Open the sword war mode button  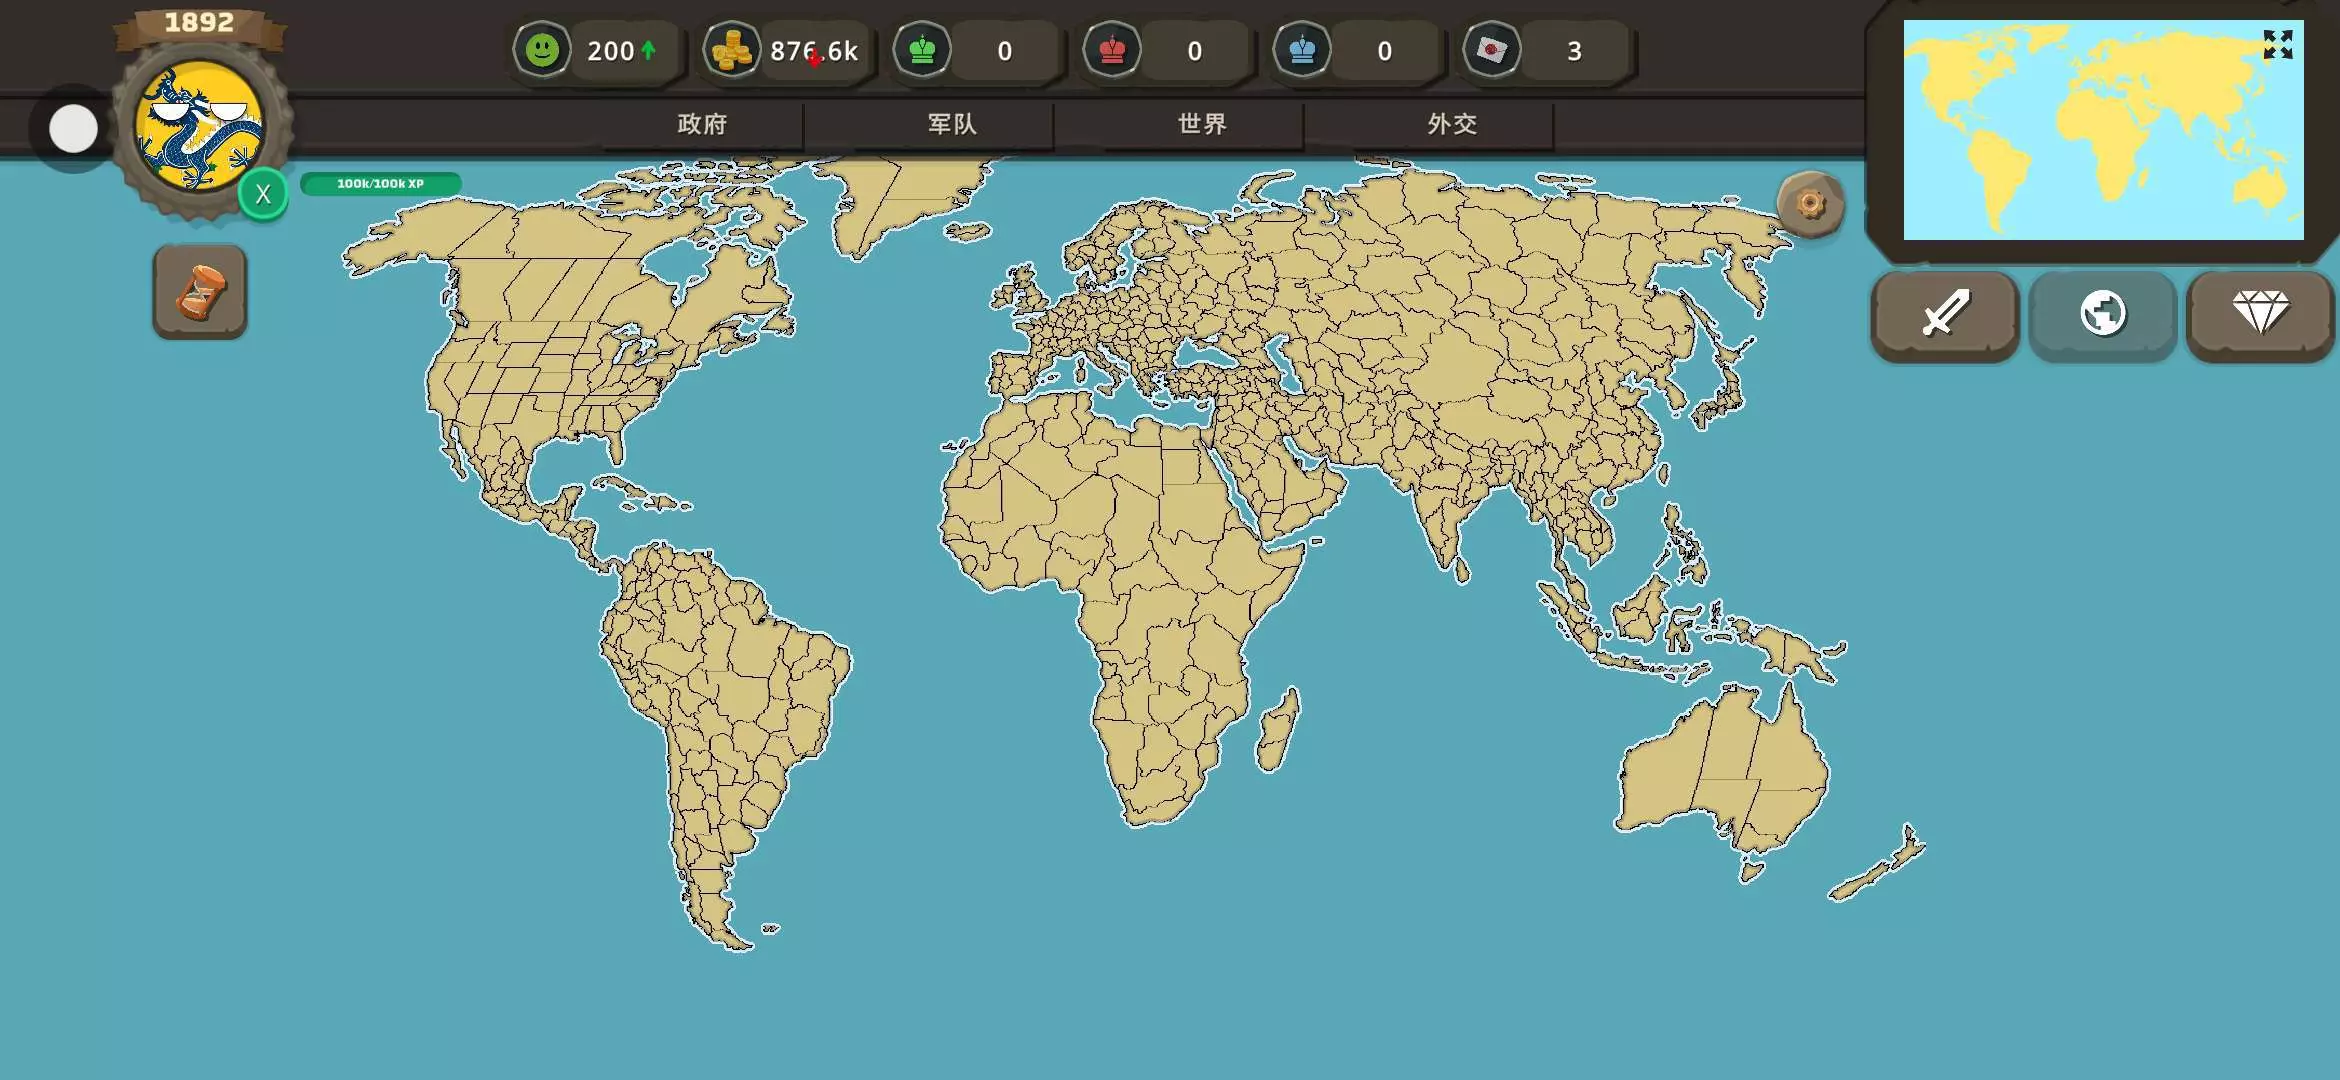(x=1945, y=314)
